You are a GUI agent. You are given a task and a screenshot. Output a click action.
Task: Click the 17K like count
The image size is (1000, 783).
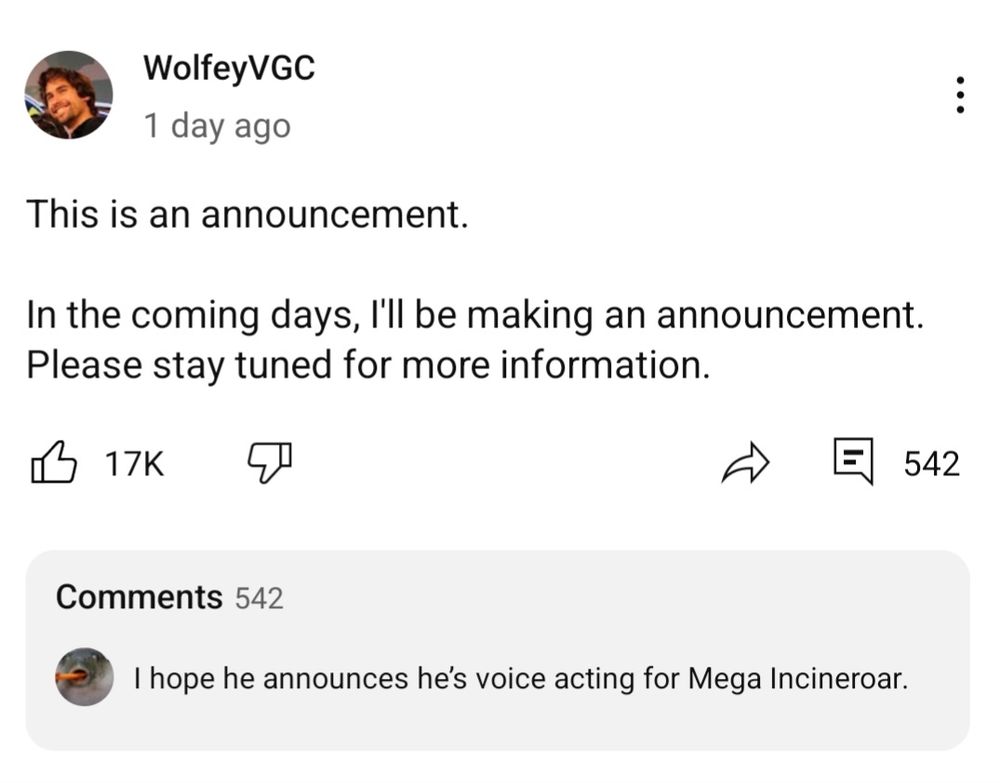(135, 464)
